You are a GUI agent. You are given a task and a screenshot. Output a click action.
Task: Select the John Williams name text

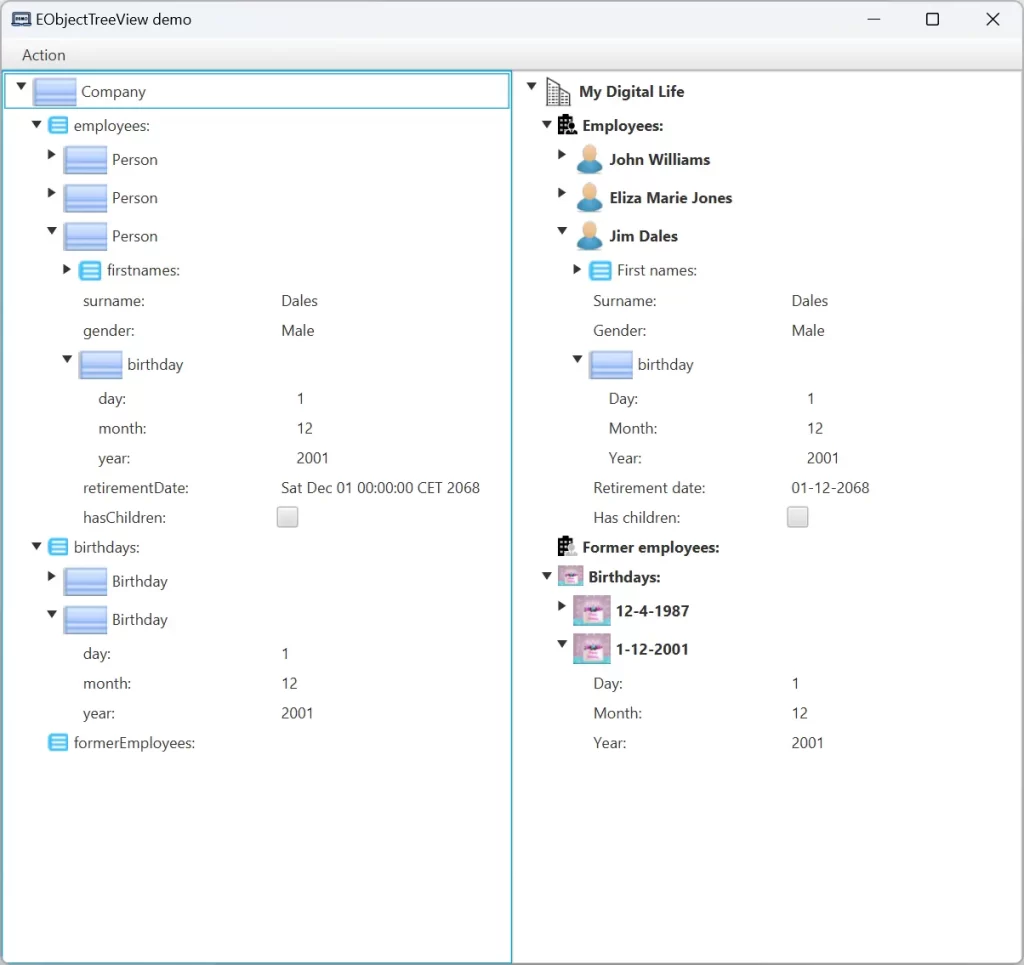[x=660, y=160]
